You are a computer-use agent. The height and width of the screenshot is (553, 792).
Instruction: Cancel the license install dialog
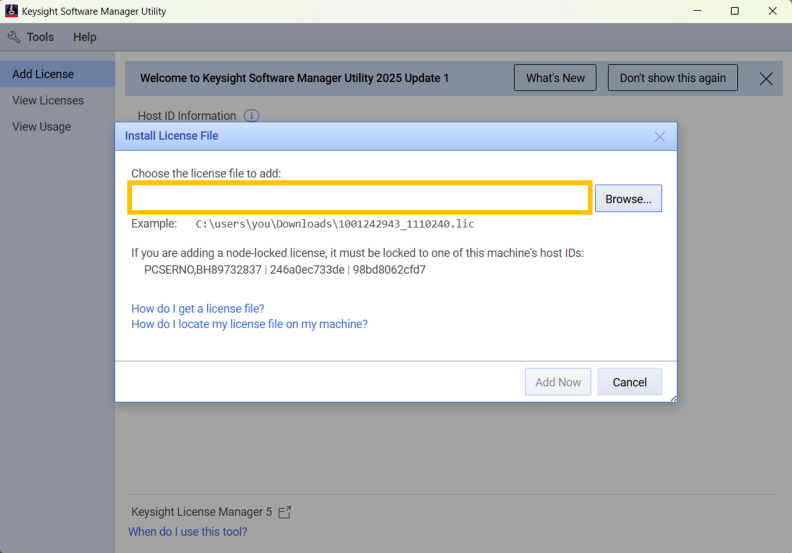pyautogui.click(x=629, y=382)
